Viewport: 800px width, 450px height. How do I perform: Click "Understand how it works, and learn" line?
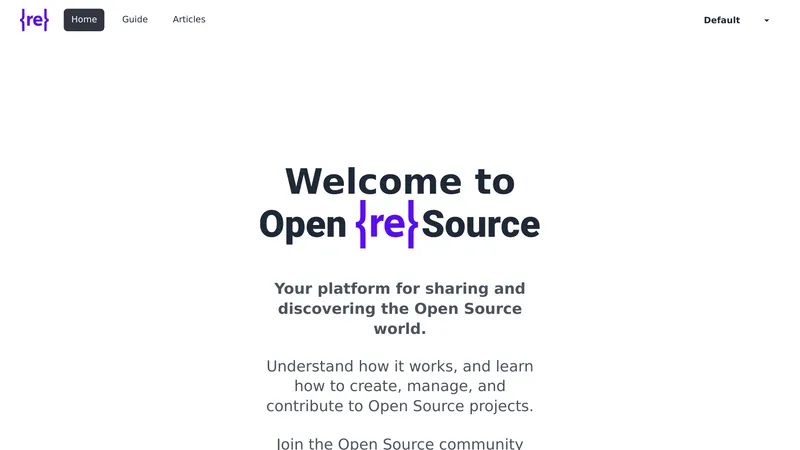[400, 367]
